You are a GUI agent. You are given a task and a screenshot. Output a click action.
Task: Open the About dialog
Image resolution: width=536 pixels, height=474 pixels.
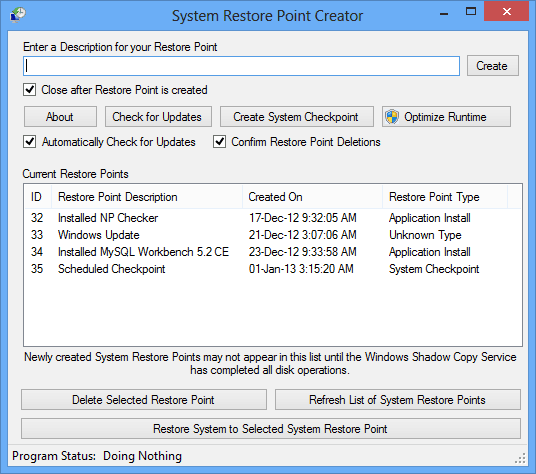pyautogui.click(x=60, y=117)
